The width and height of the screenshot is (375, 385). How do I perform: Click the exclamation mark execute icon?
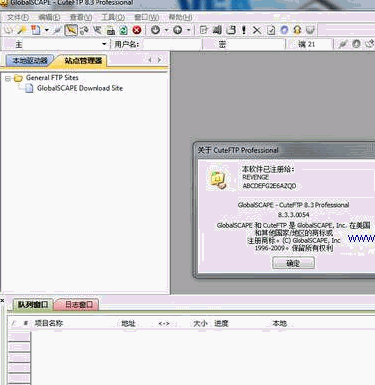[x=244, y=30]
